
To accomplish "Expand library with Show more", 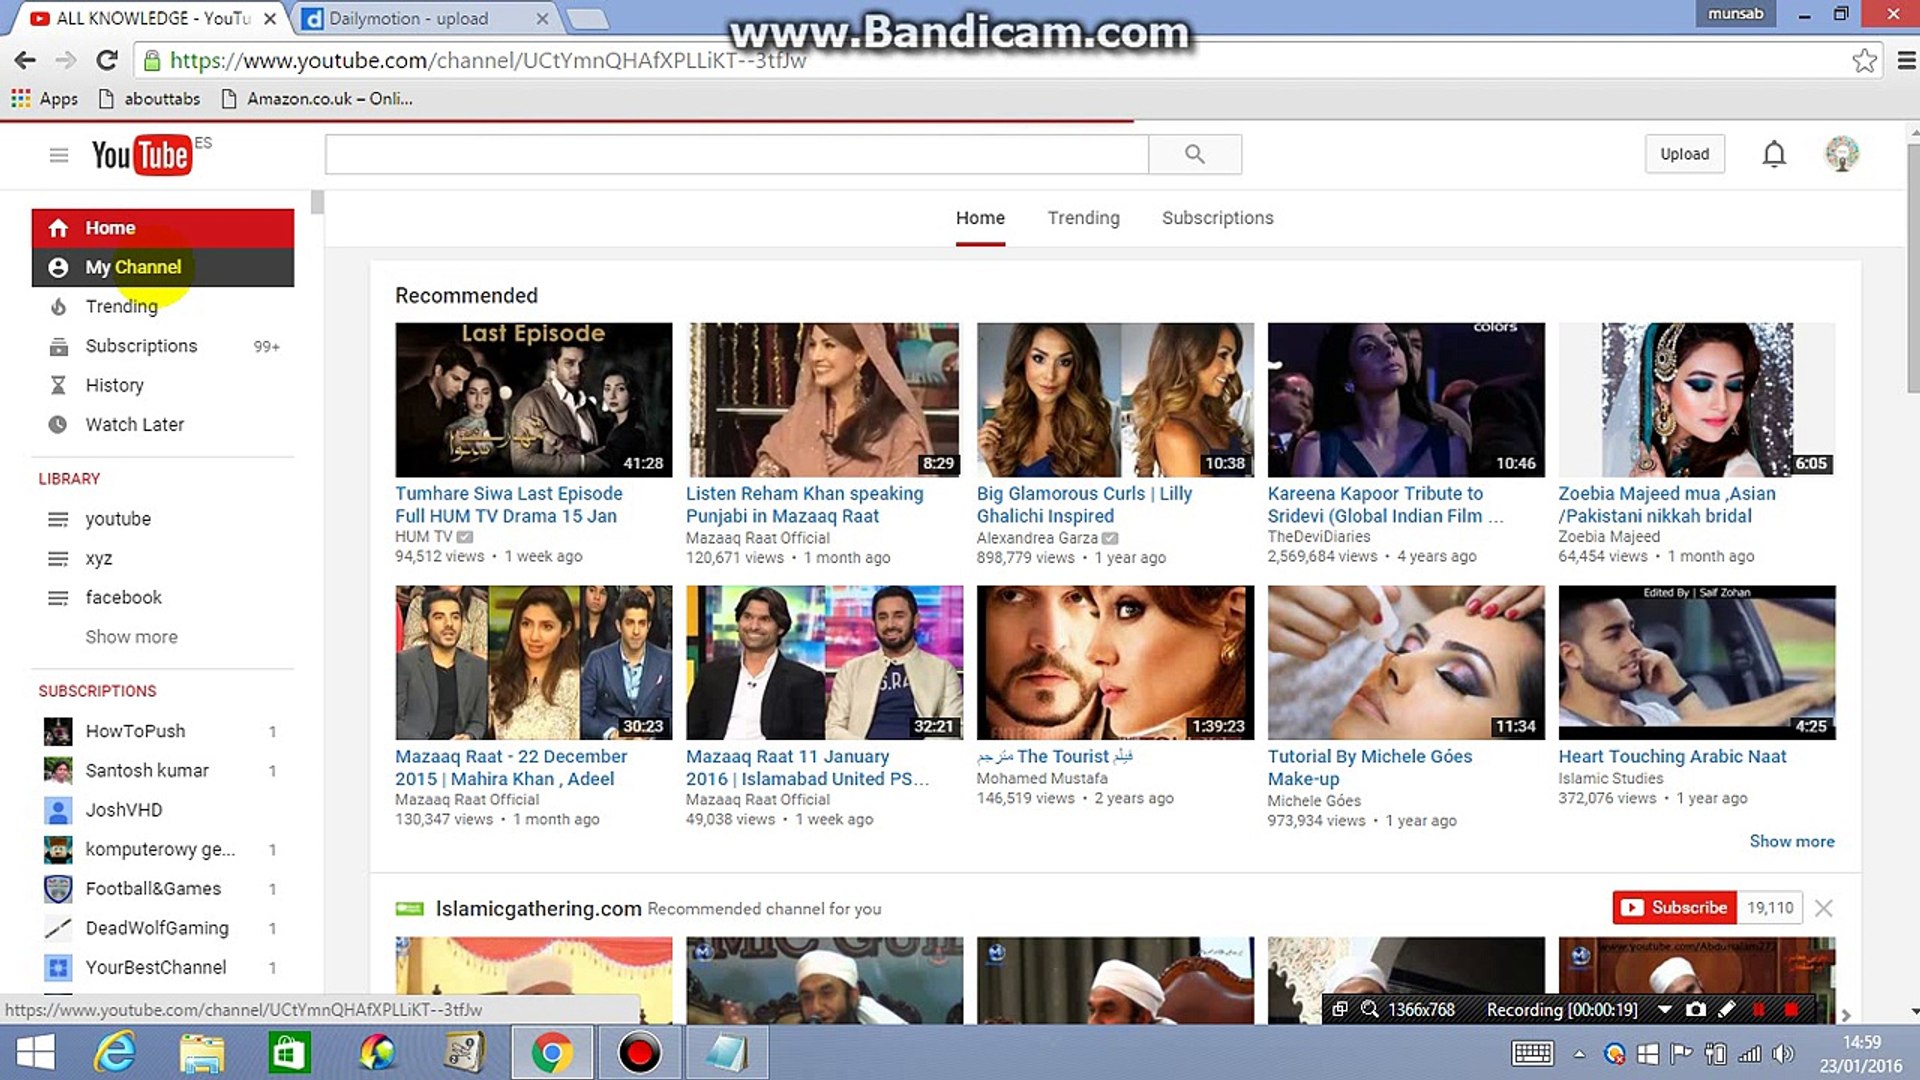I will click(131, 637).
